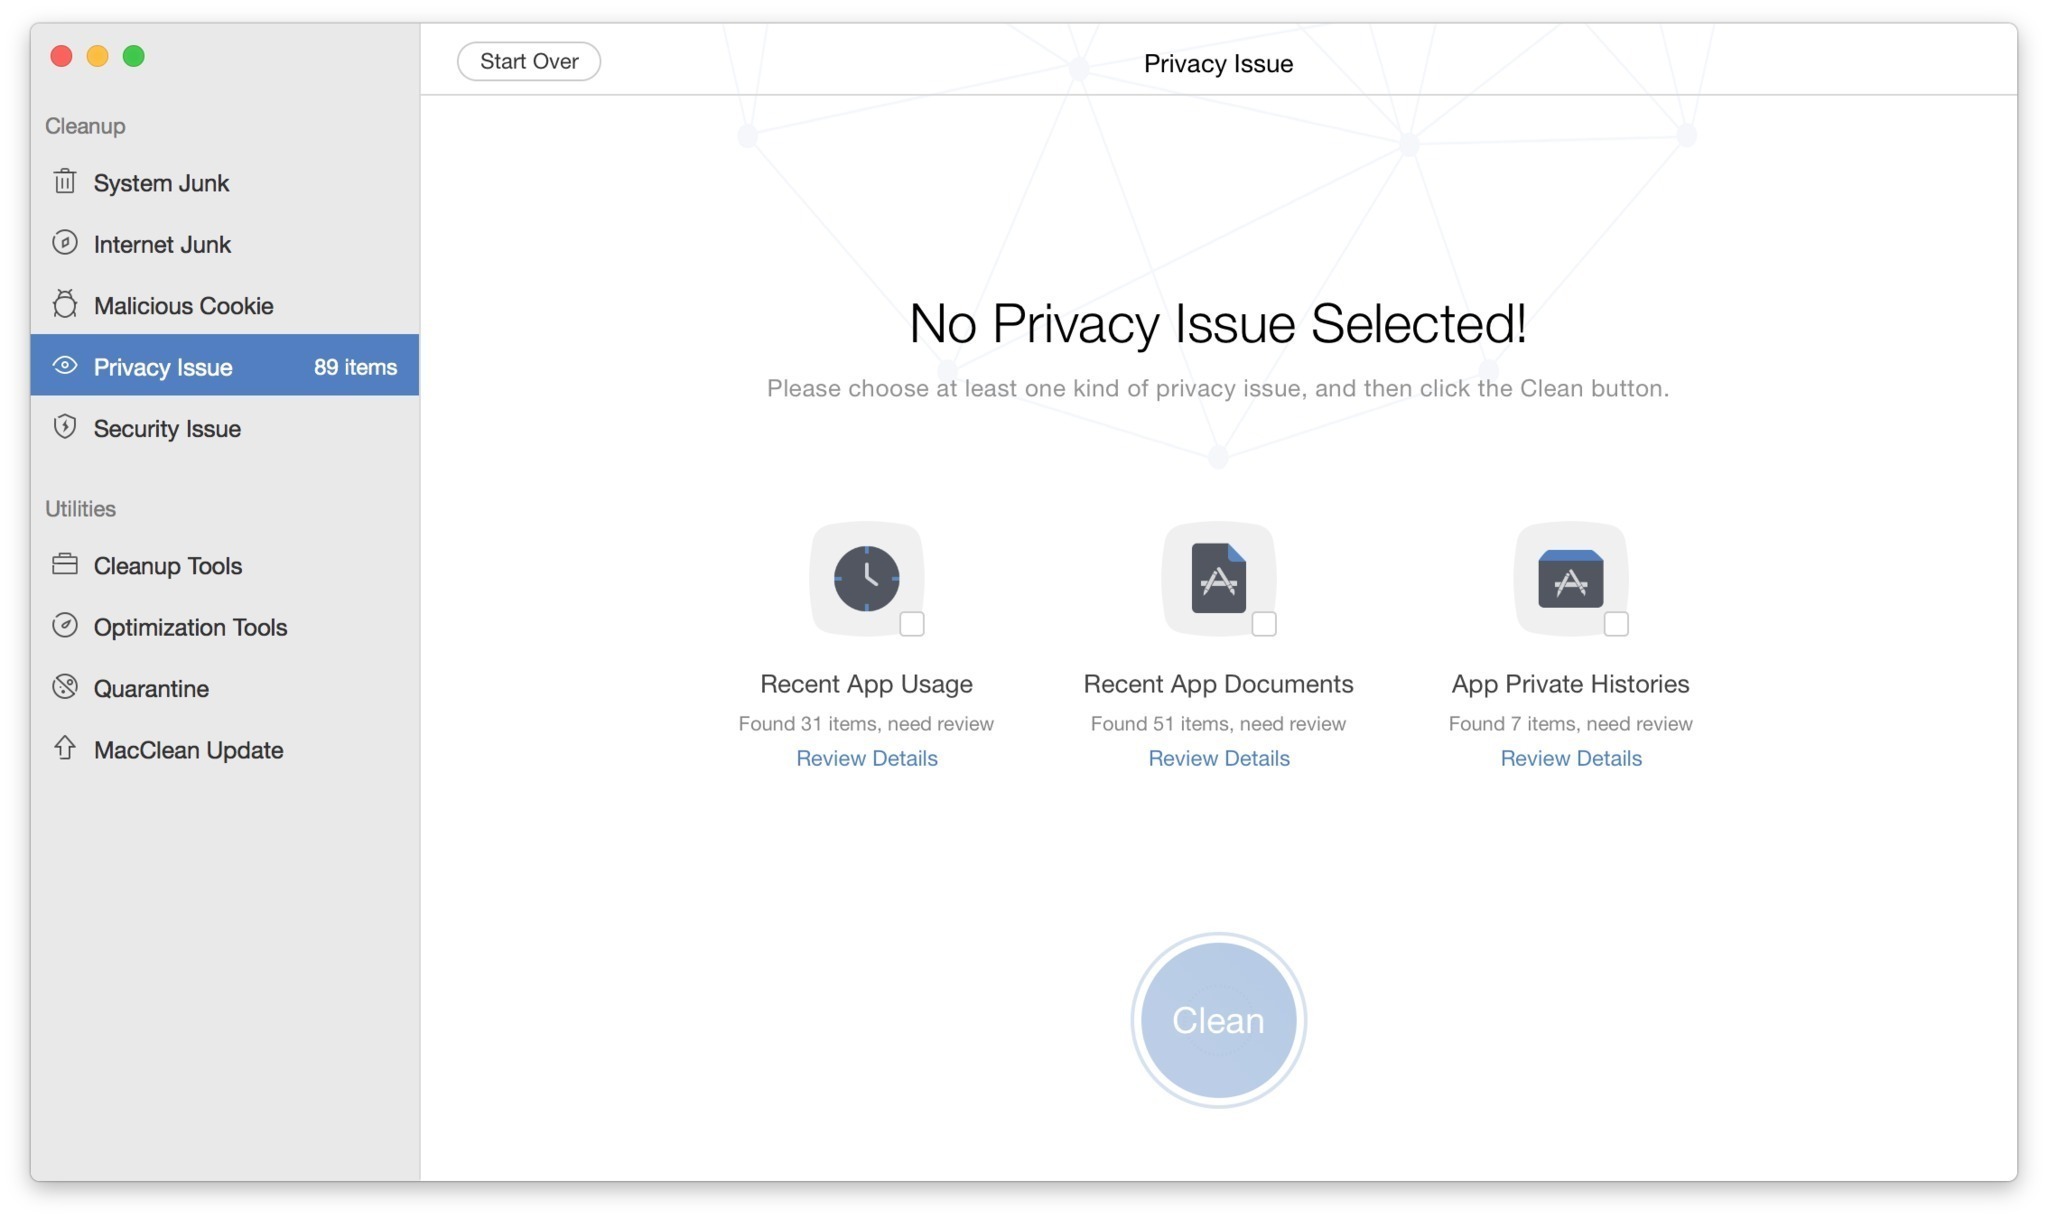Viewport: 2048px width, 1219px height.
Task: Review Details for Recent App Documents
Action: point(1217,756)
